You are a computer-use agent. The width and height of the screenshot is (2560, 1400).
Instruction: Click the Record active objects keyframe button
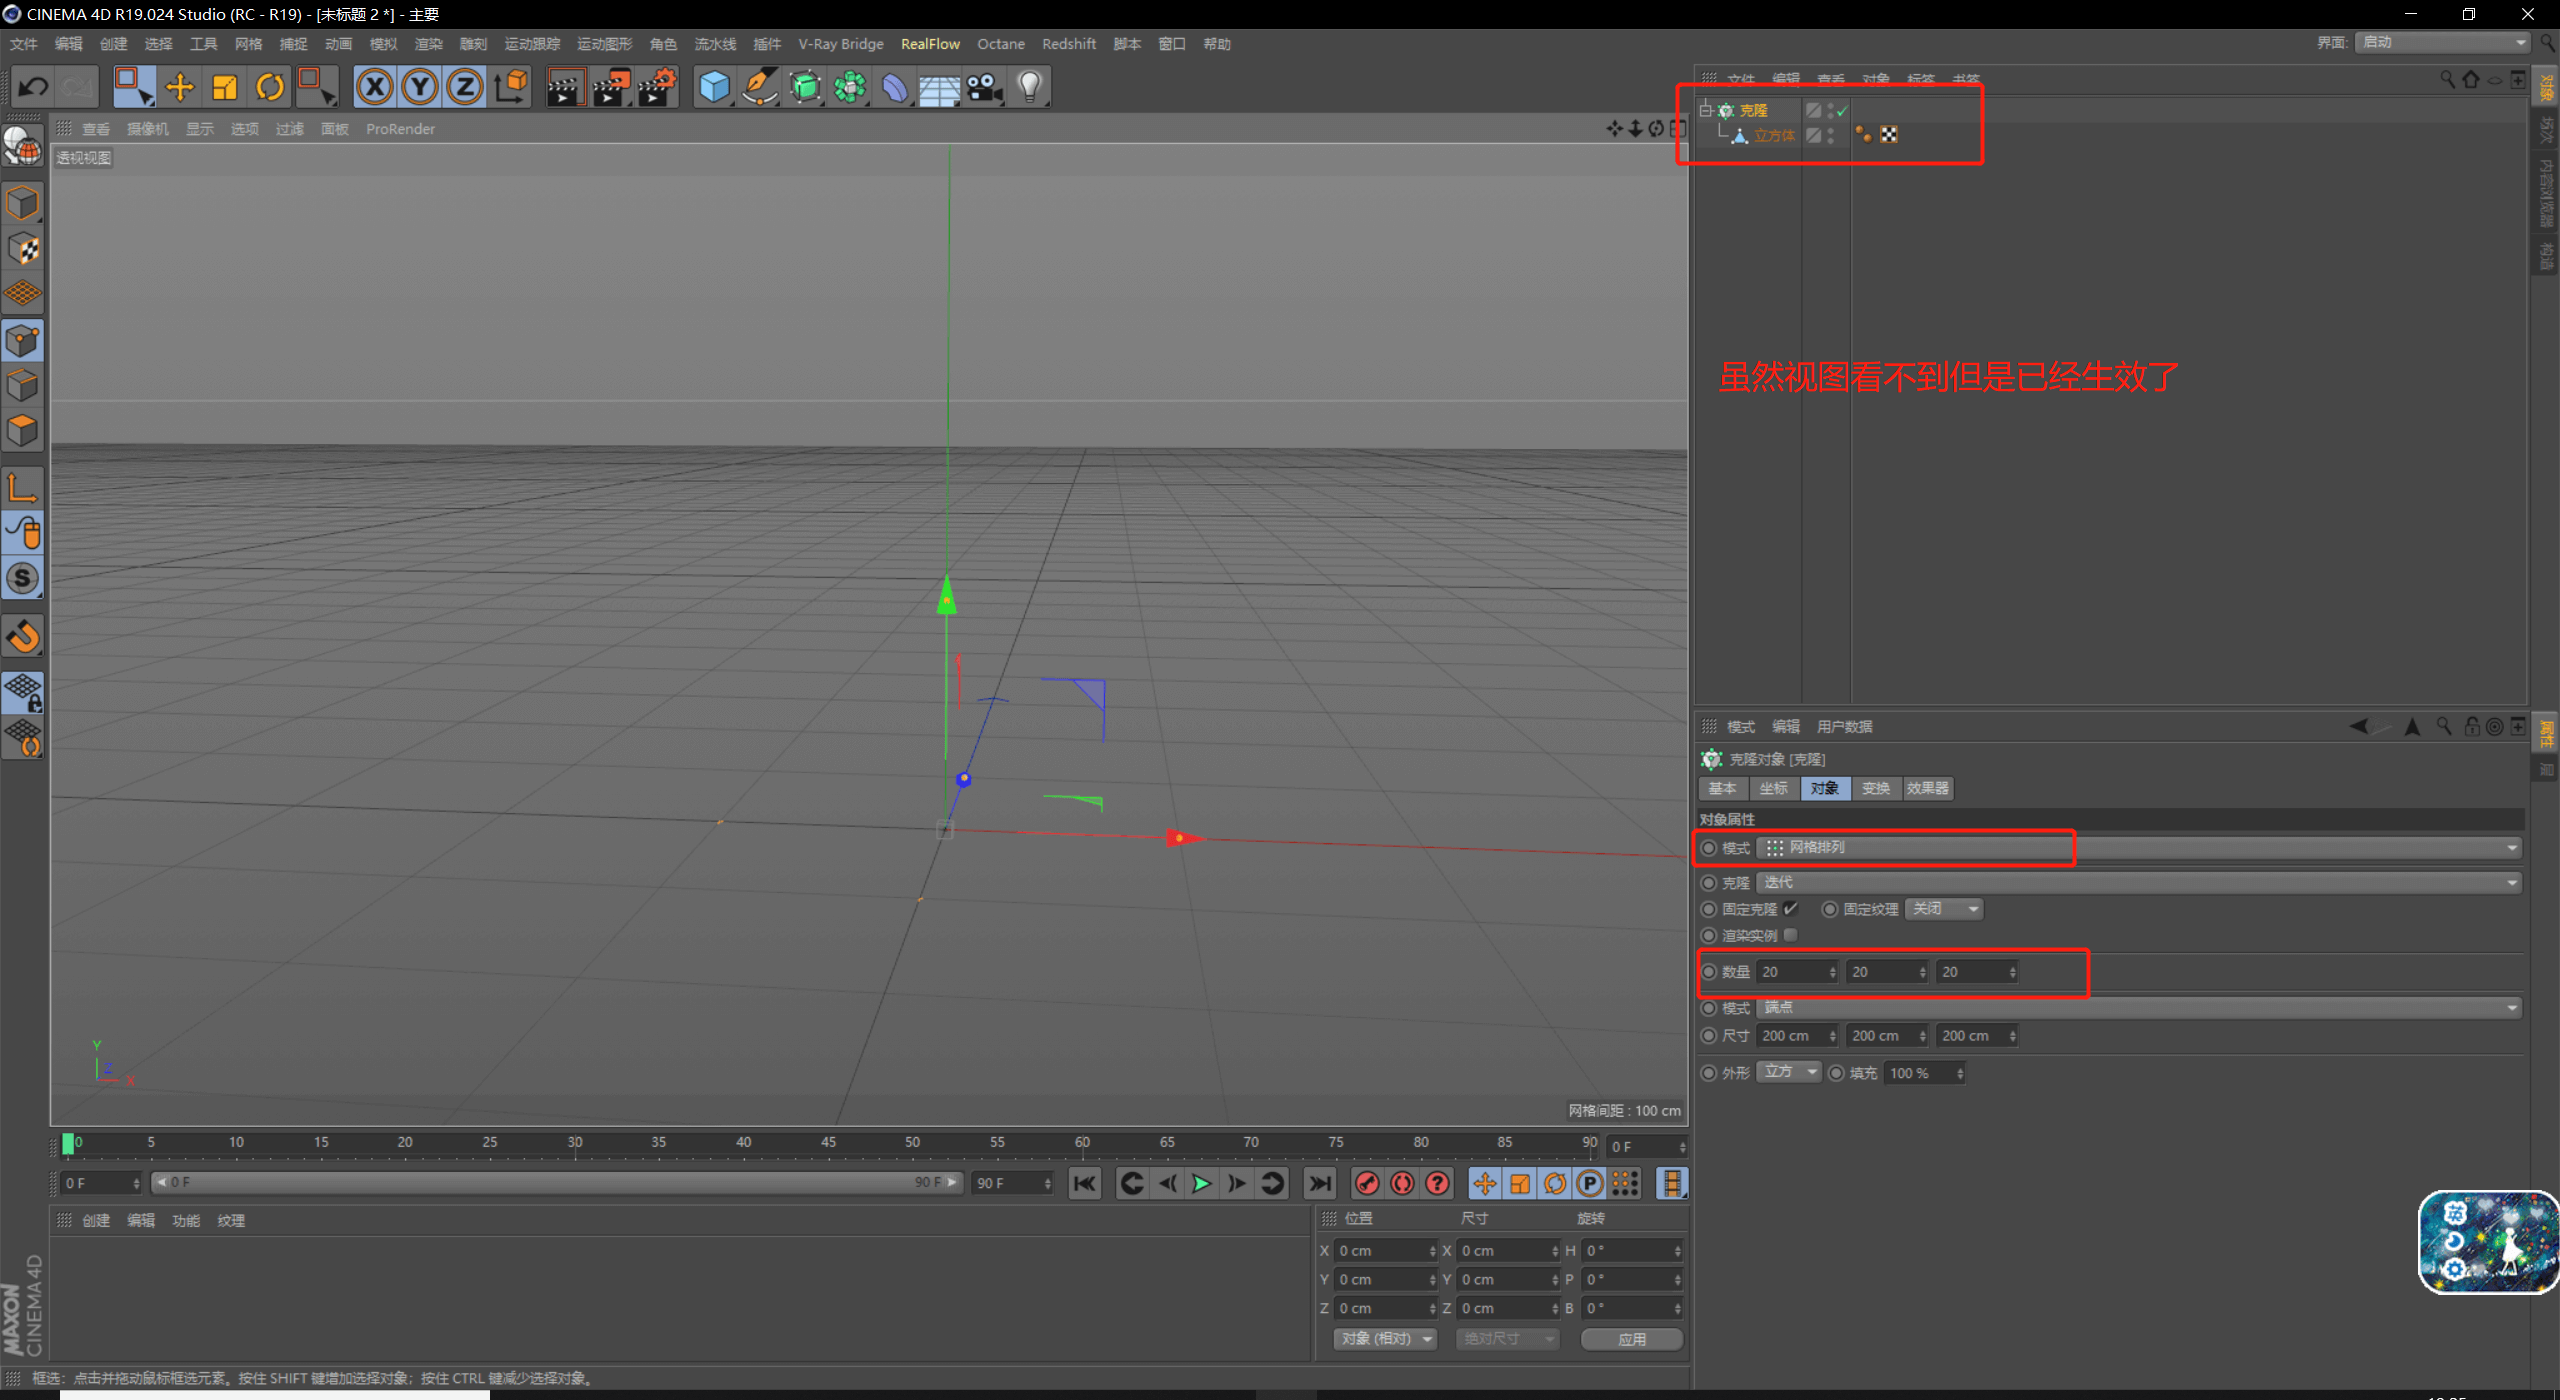pyautogui.click(x=1367, y=1184)
